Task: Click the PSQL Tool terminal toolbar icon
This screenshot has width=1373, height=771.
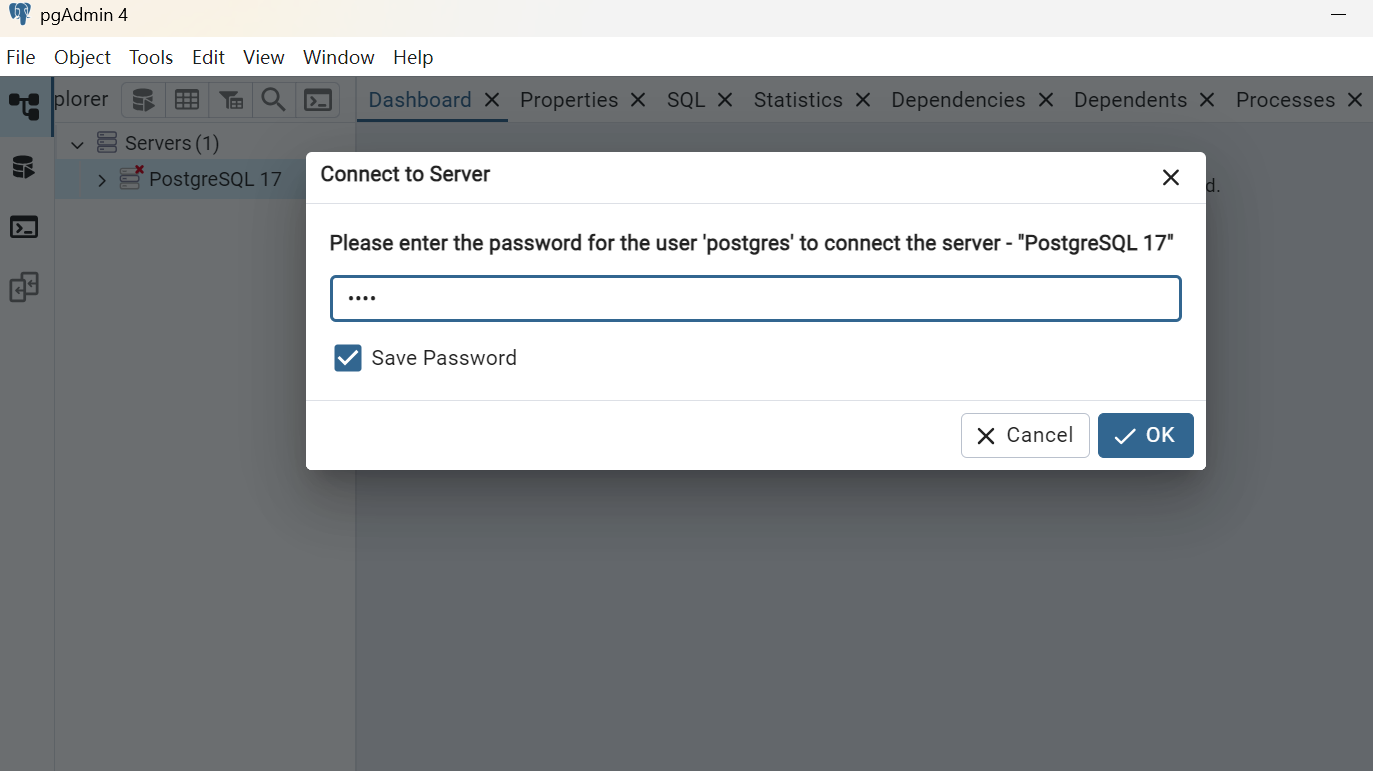Action: (x=318, y=100)
